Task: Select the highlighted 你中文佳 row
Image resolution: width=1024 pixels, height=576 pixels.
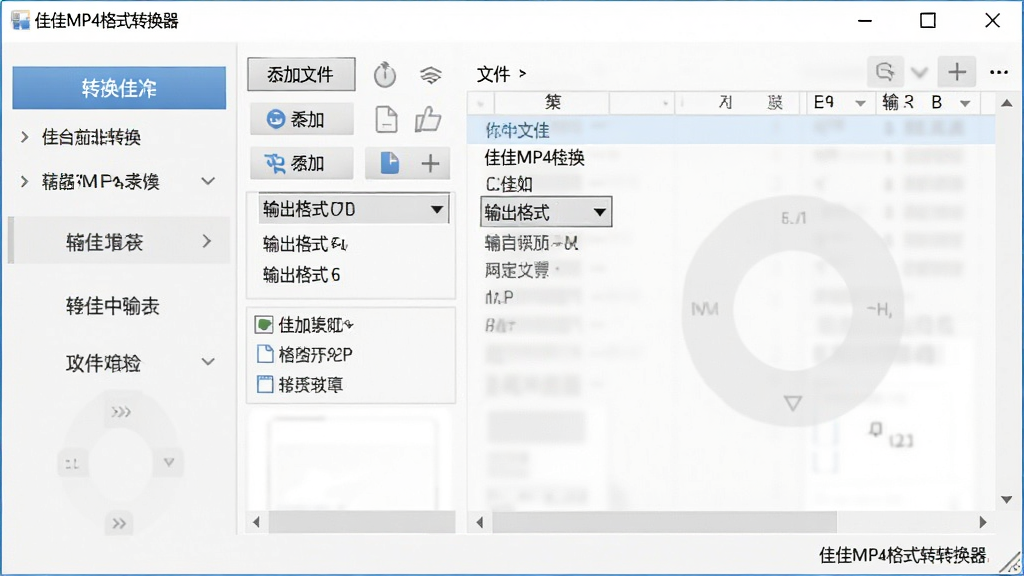Action: click(731, 131)
